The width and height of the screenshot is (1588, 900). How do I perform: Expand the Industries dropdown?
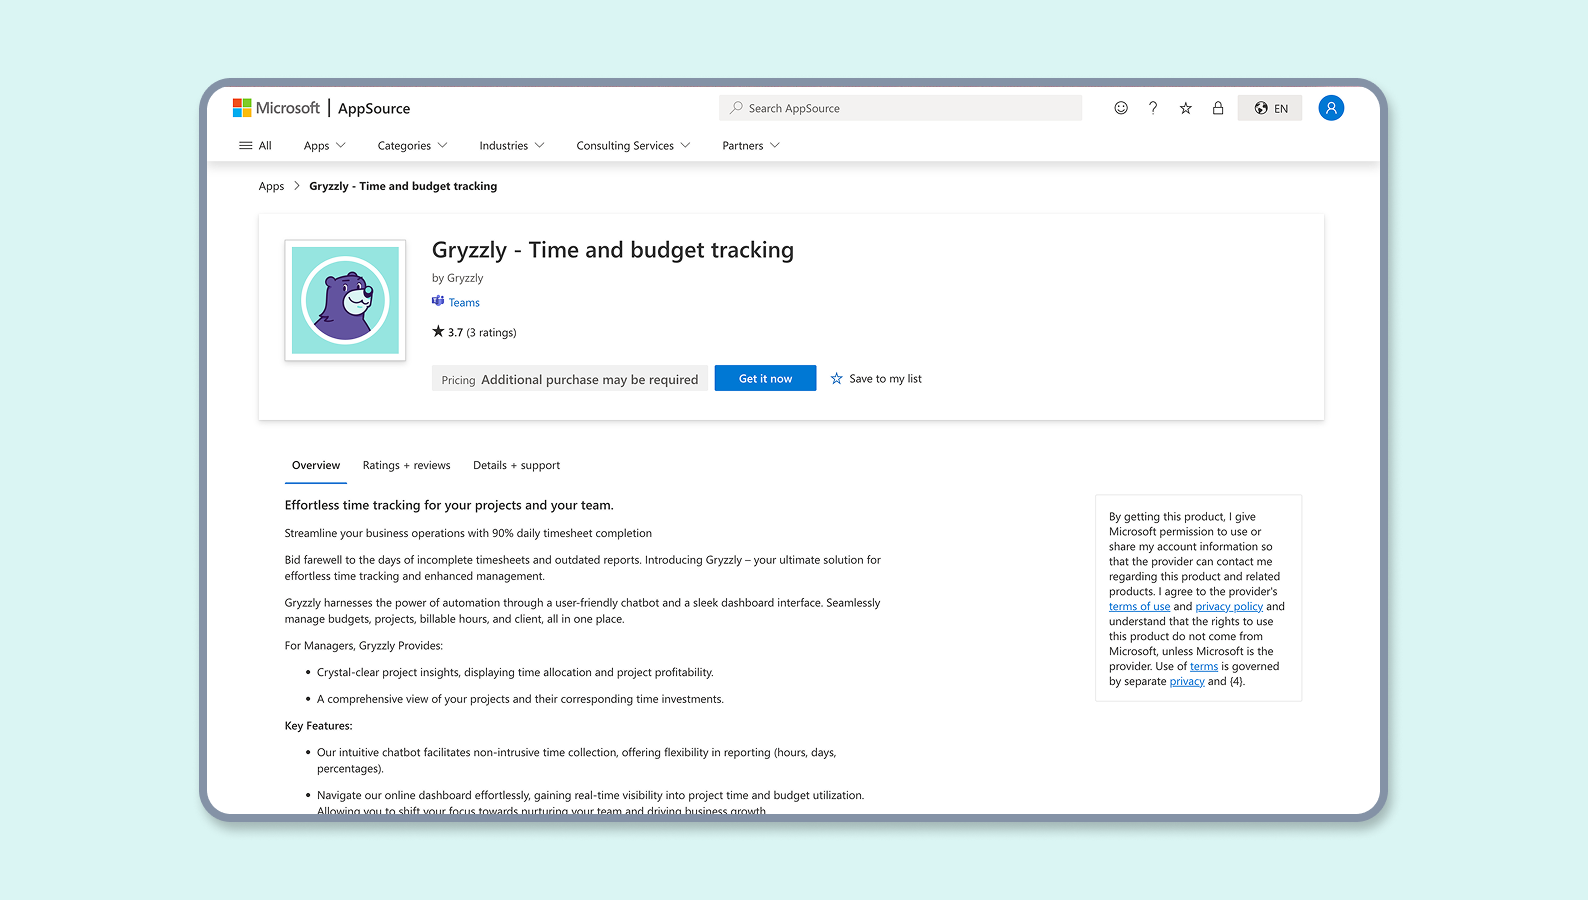tap(512, 146)
